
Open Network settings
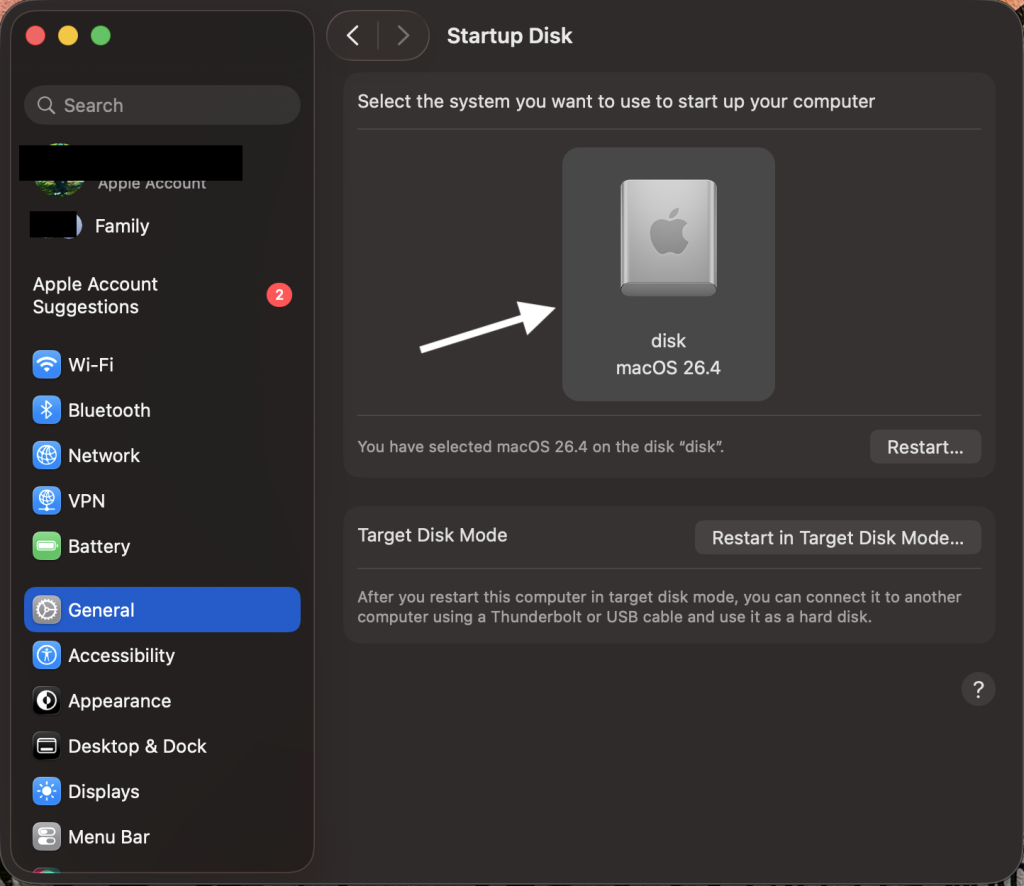pos(46,455)
